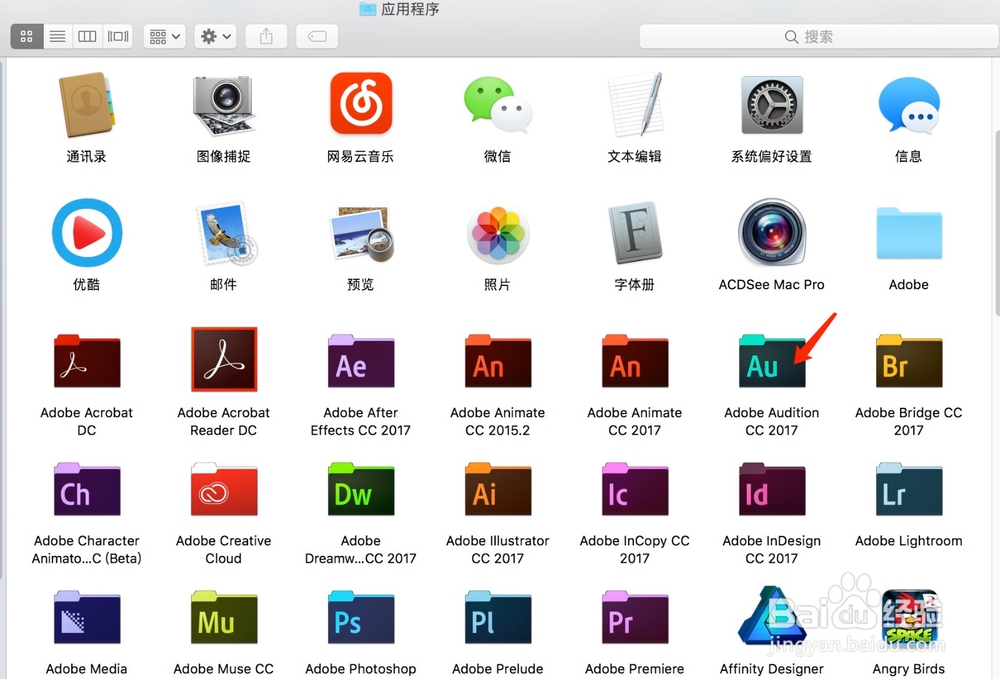Select the Angry Birds Space app
This screenshot has width=1000, height=679.
909,617
